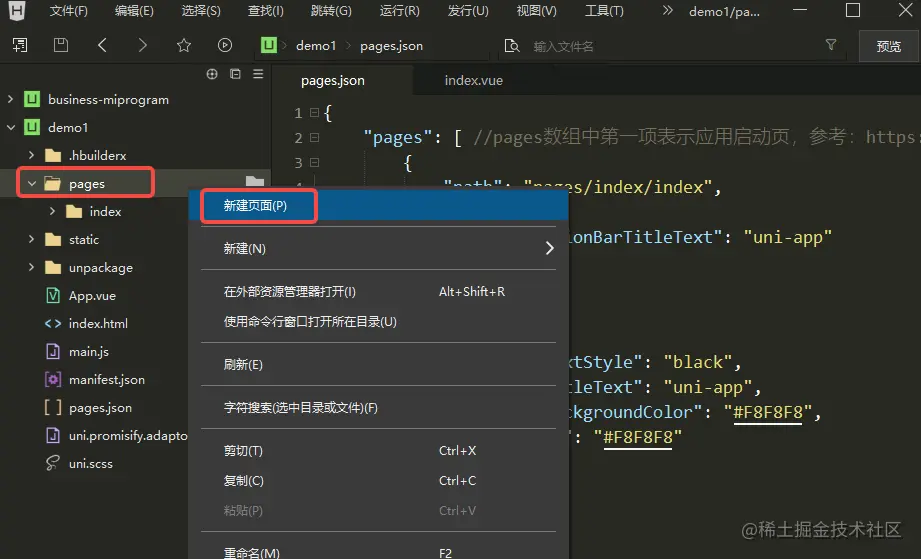
Task: Click the collapse-all icon in explorer
Action: tap(235, 74)
